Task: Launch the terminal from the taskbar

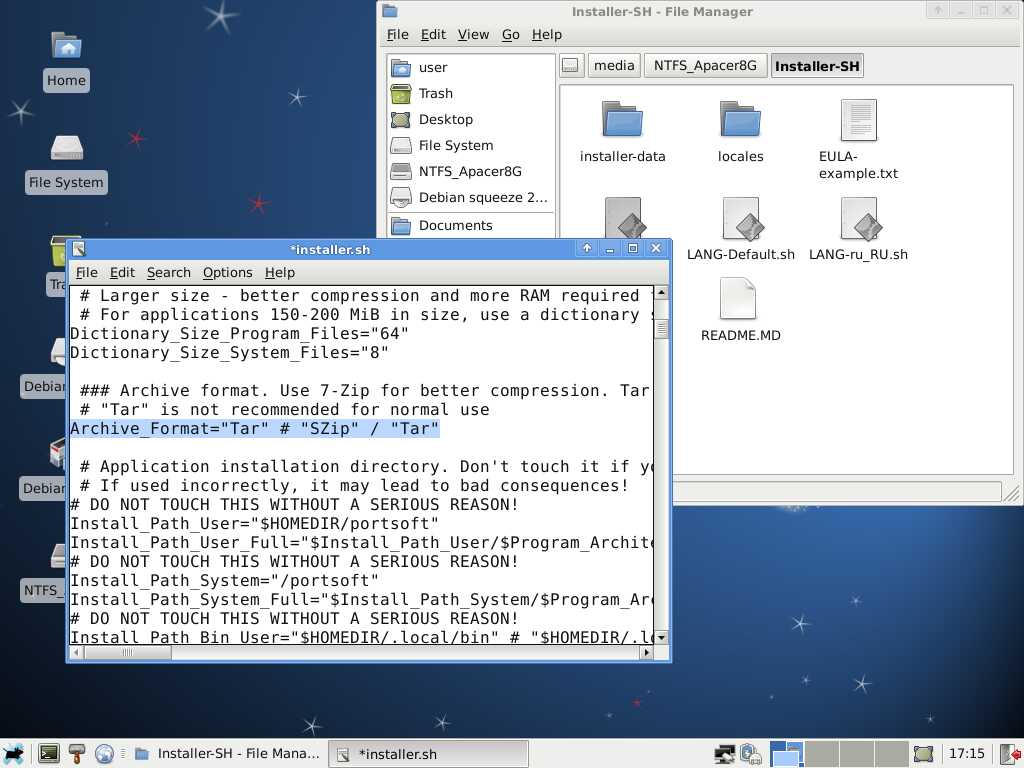Action: 48,754
